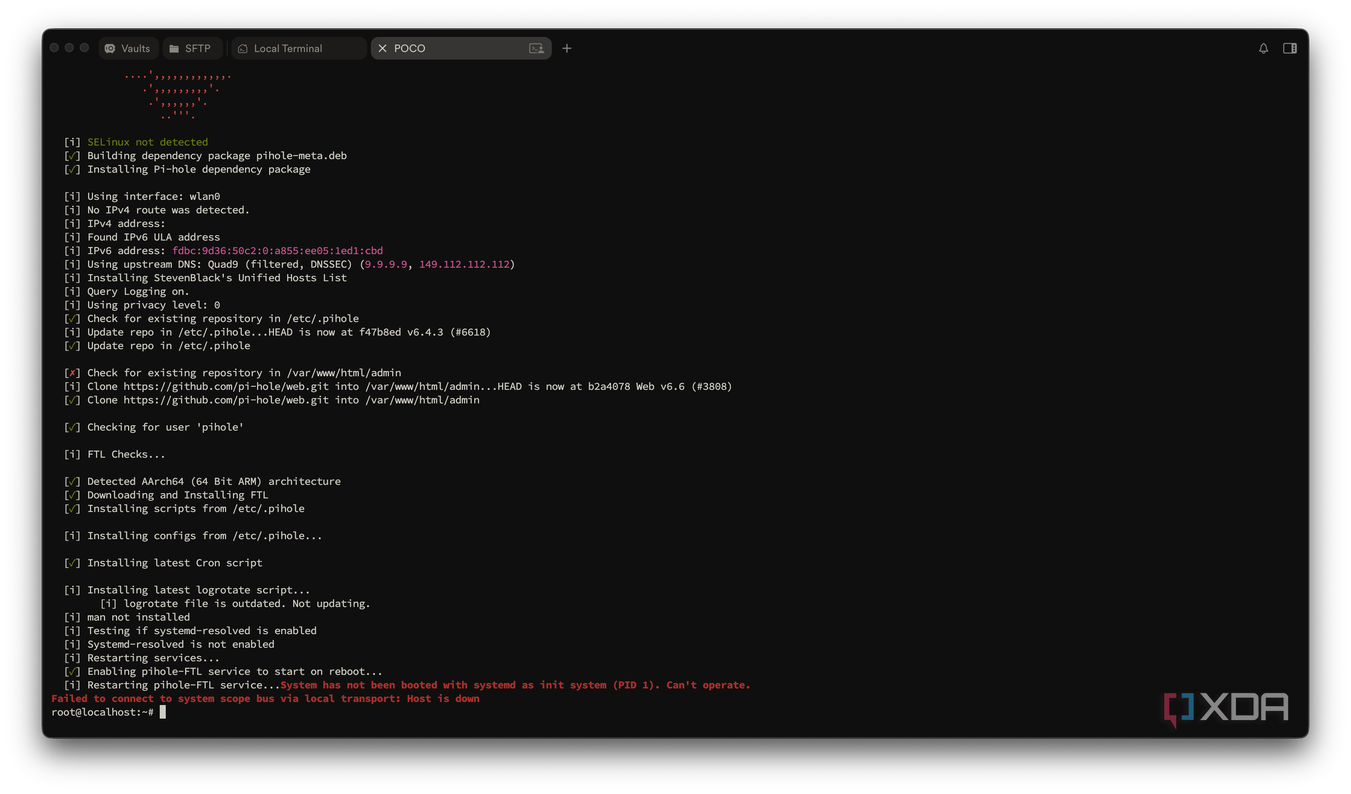Click the red 'System has not been booted with systemd' error
Screen dimensions: 1351x794
[515, 685]
